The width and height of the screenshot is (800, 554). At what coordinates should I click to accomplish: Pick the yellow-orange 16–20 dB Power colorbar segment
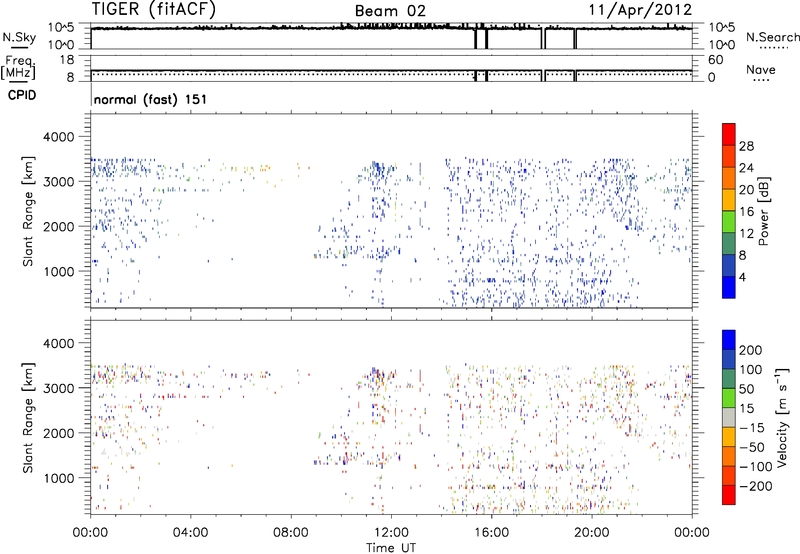729,200
